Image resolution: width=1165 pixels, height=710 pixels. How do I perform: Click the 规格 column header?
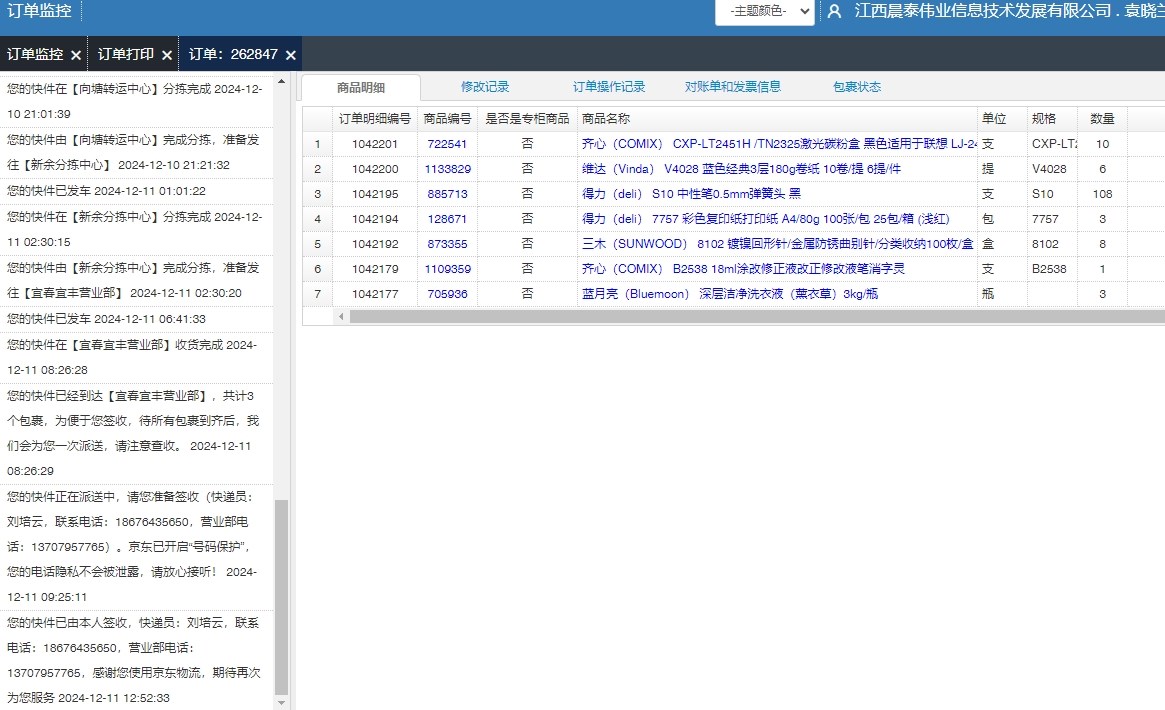click(1052, 119)
